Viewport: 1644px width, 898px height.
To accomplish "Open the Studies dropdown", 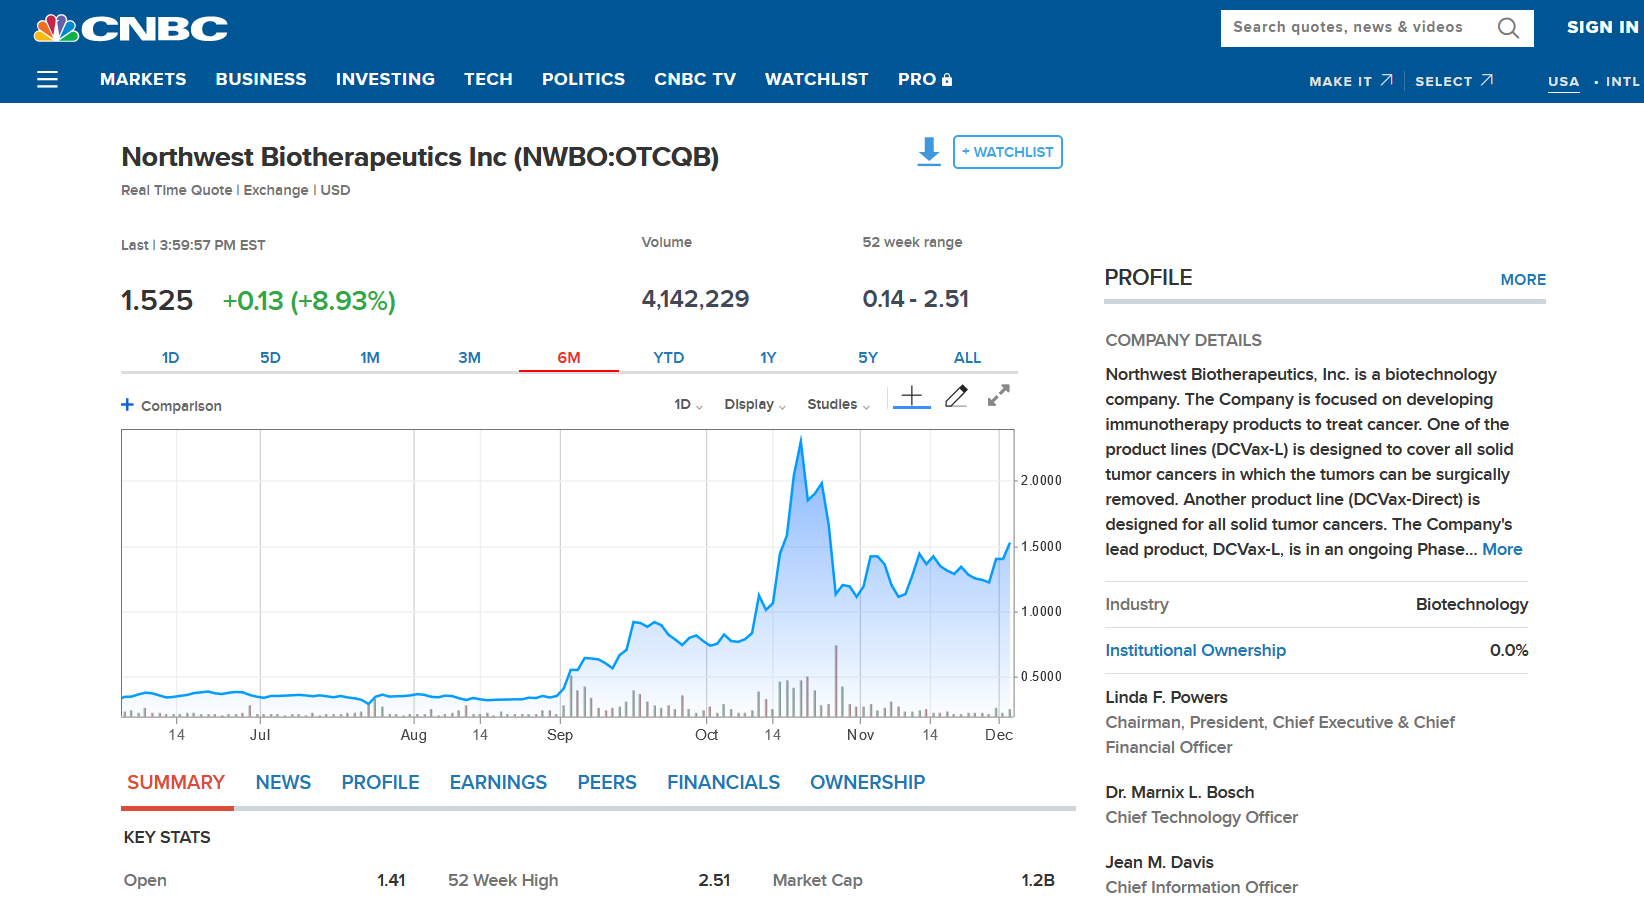I will (x=838, y=404).
